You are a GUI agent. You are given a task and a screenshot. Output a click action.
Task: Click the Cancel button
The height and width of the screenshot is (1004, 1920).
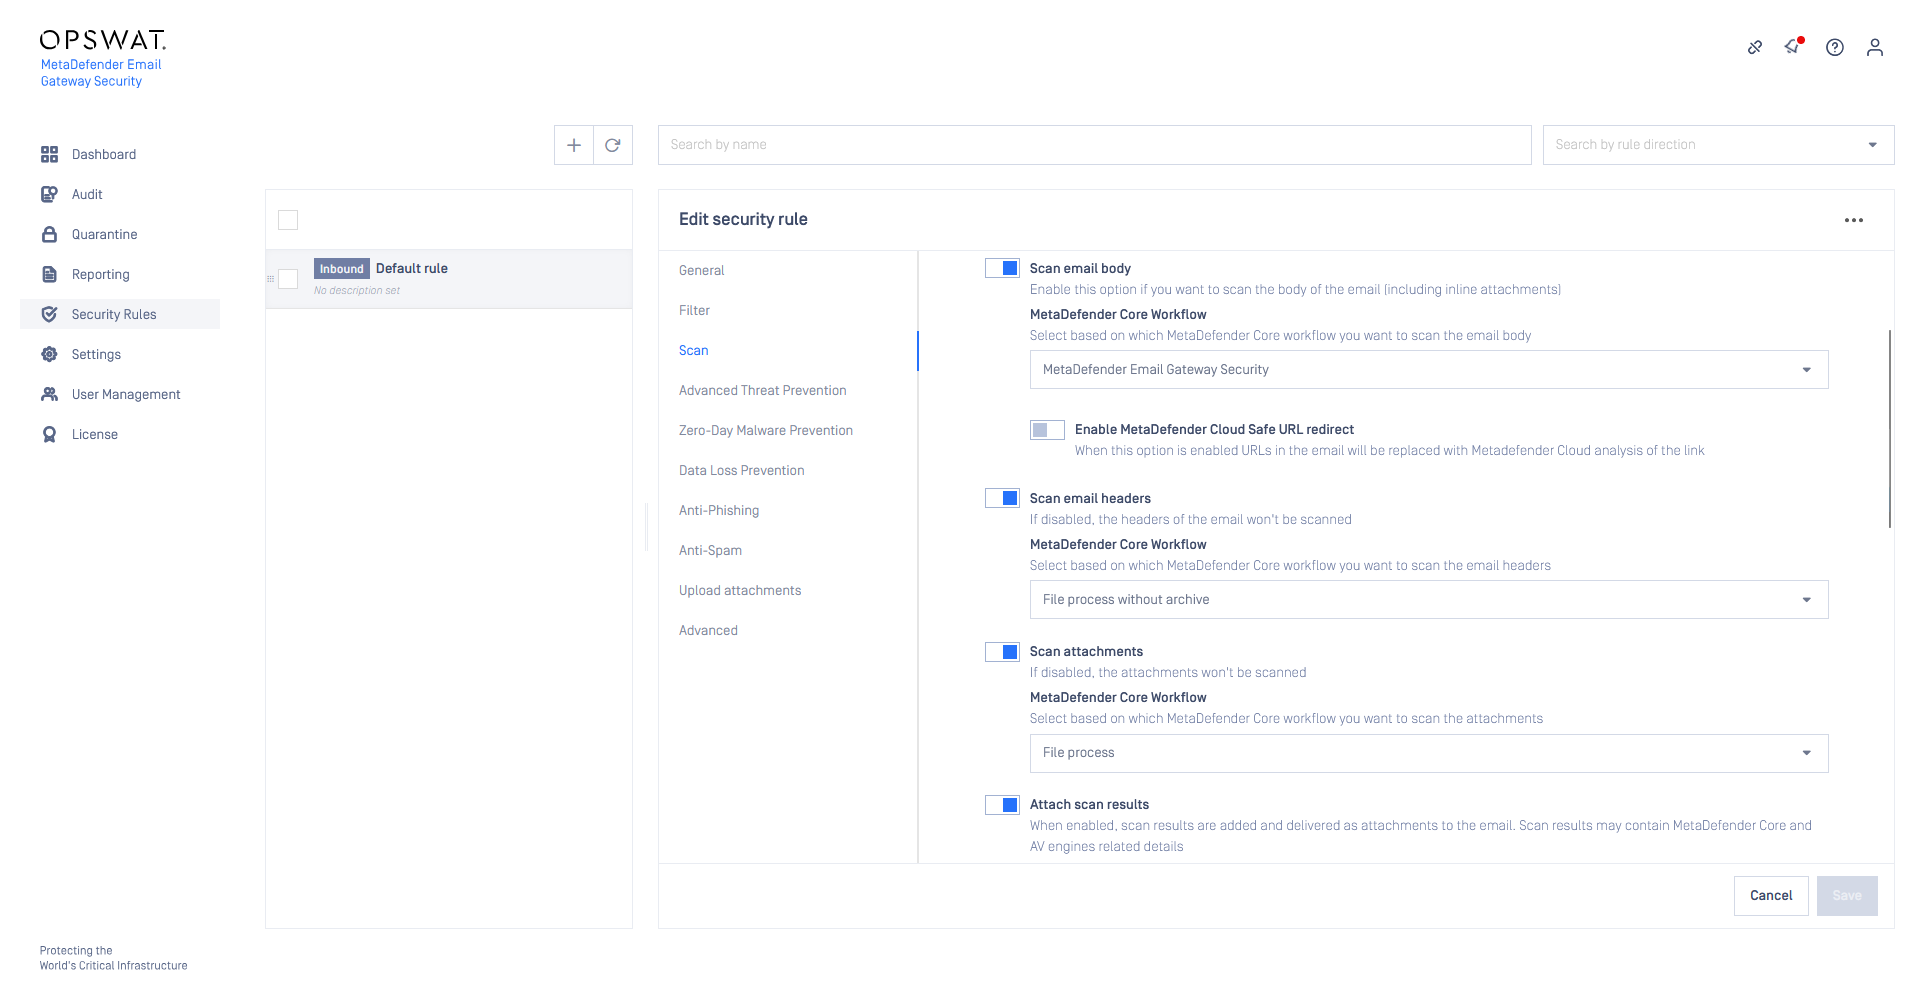click(1771, 896)
